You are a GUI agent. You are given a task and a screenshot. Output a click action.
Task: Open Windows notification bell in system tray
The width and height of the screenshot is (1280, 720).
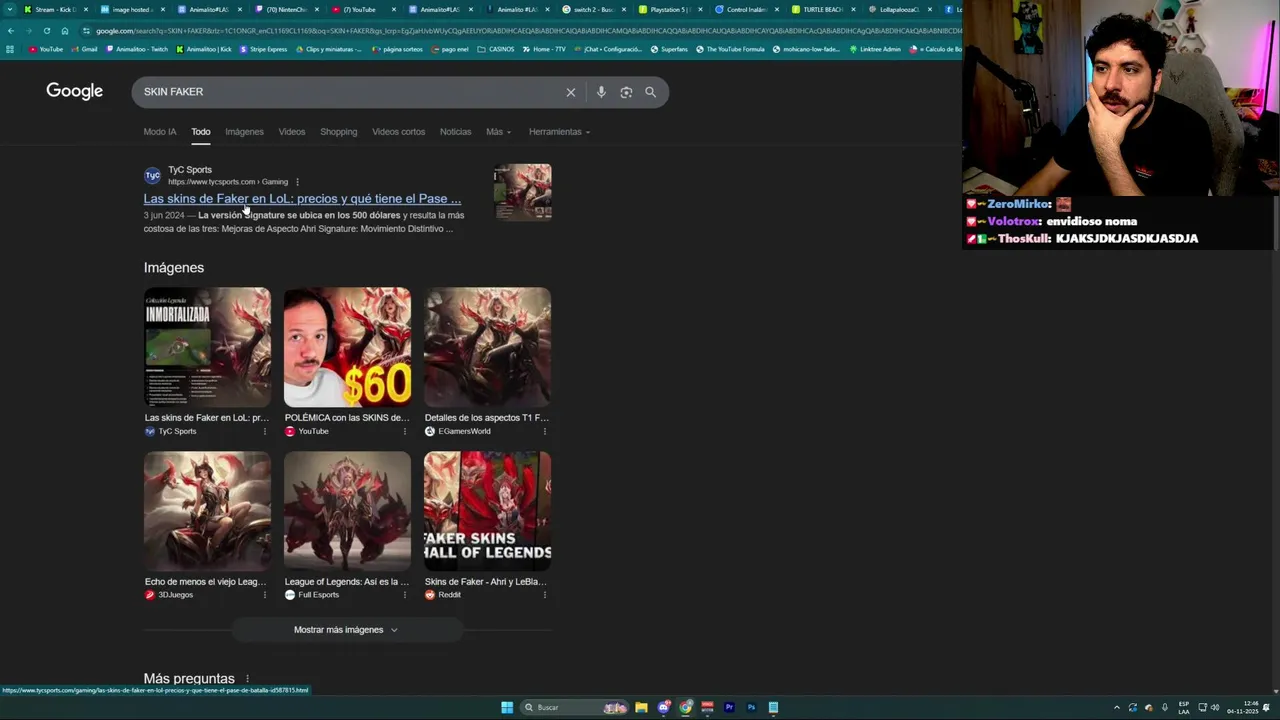click(x=1266, y=708)
